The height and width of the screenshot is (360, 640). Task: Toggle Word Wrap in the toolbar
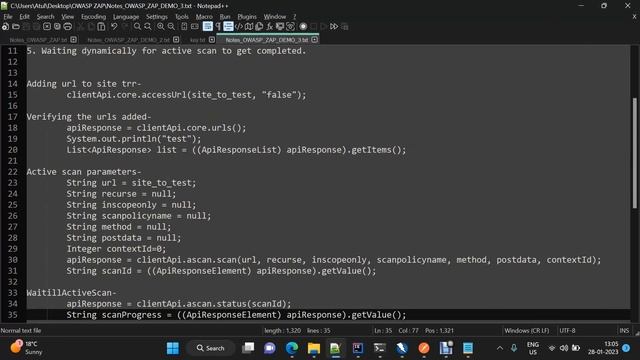(207, 27)
